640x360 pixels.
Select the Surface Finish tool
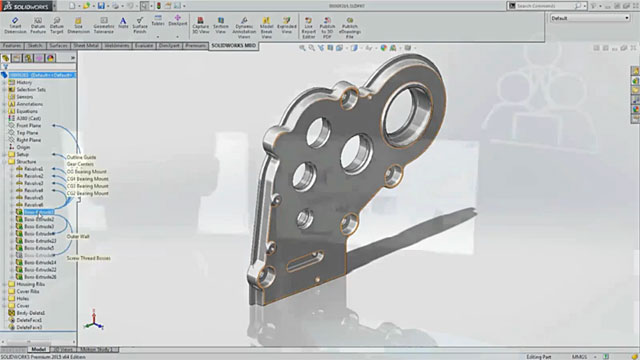[x=140, y=25]
